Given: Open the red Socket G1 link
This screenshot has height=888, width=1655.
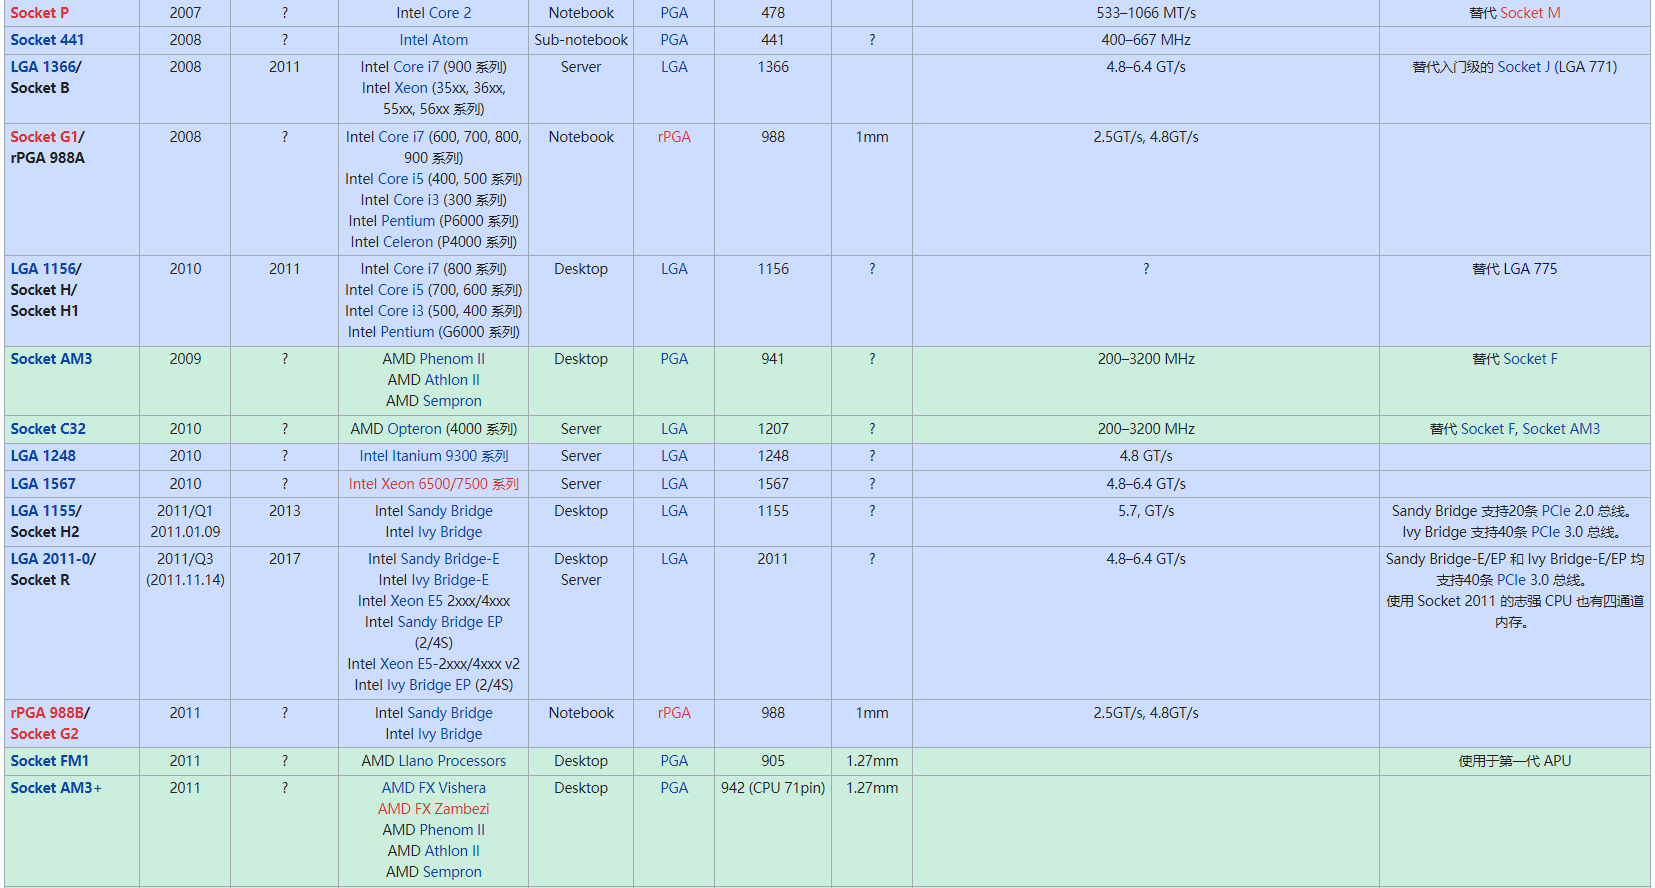Looking at the screenshot, I should (x=44, y=137).
